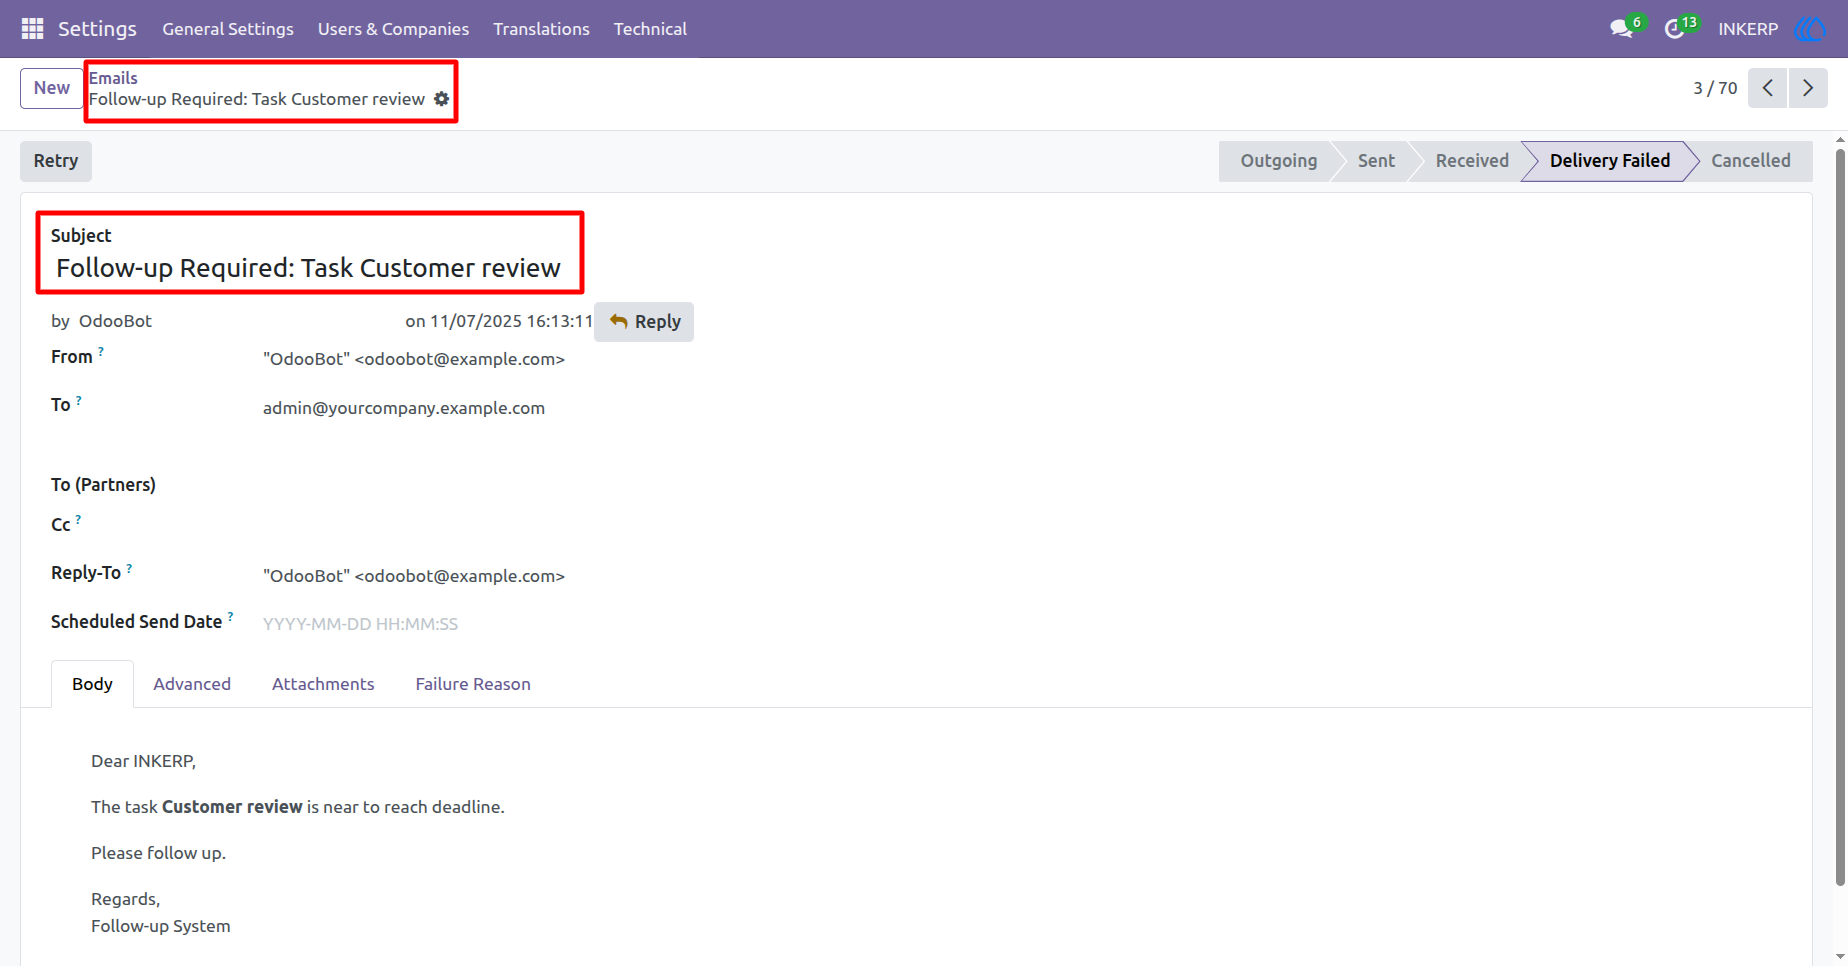This screenshot has width=1848, height=966.
Task: Set status to Outgoing
Action: 1278,161
